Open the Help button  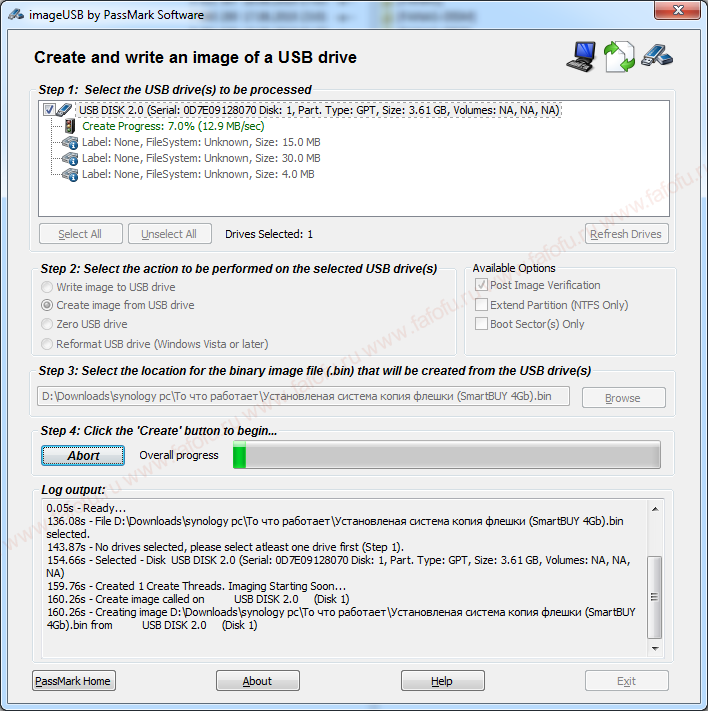pos(442,681)
